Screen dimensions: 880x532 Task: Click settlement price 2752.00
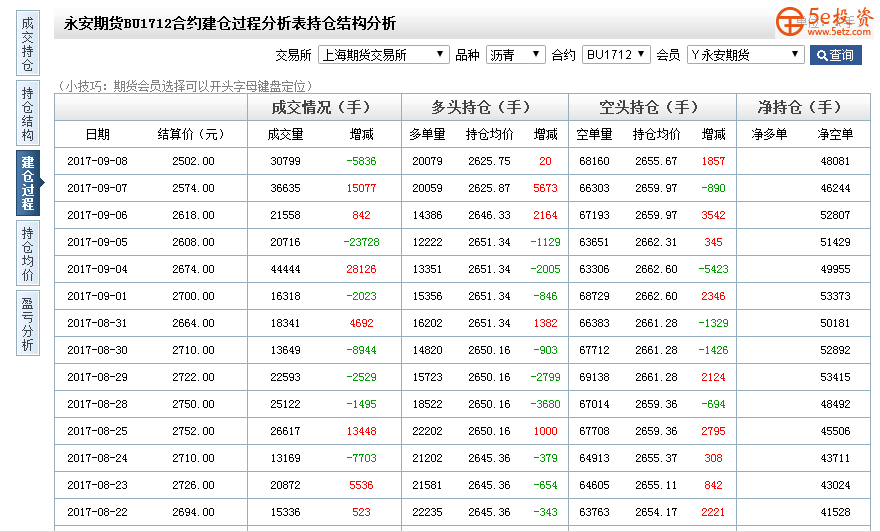coord(193,432)
